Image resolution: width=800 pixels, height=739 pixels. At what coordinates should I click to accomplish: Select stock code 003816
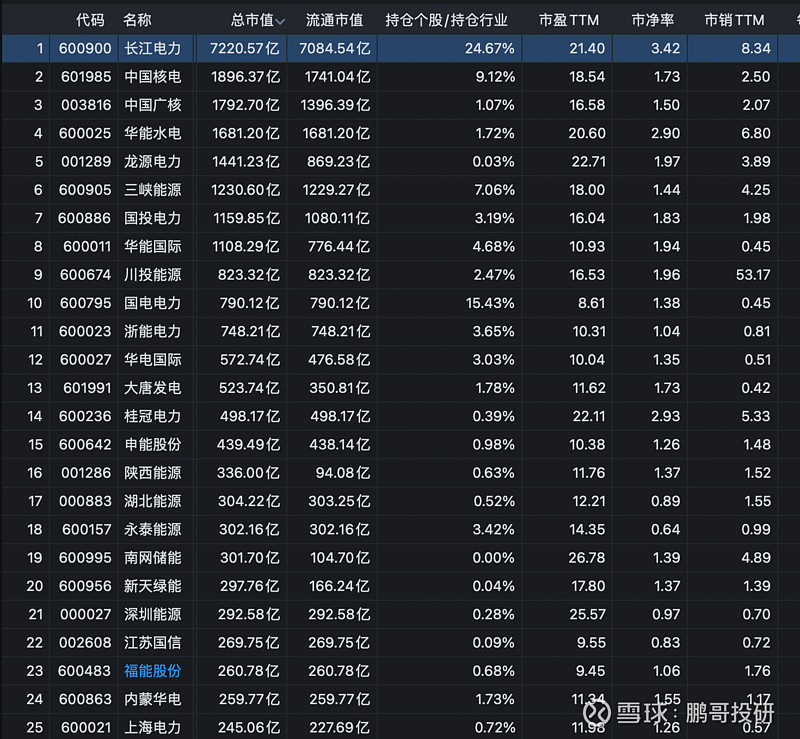tap(86, 105)
